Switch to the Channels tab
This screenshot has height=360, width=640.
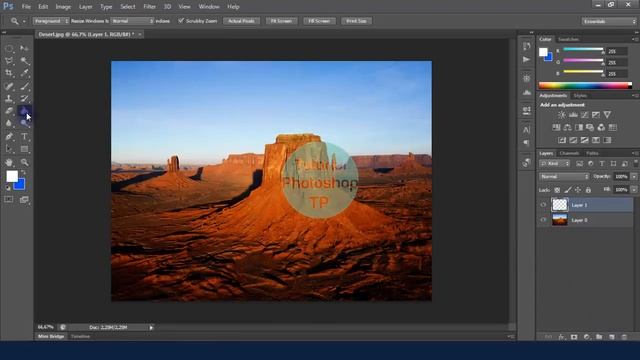(x=569, y=153)
